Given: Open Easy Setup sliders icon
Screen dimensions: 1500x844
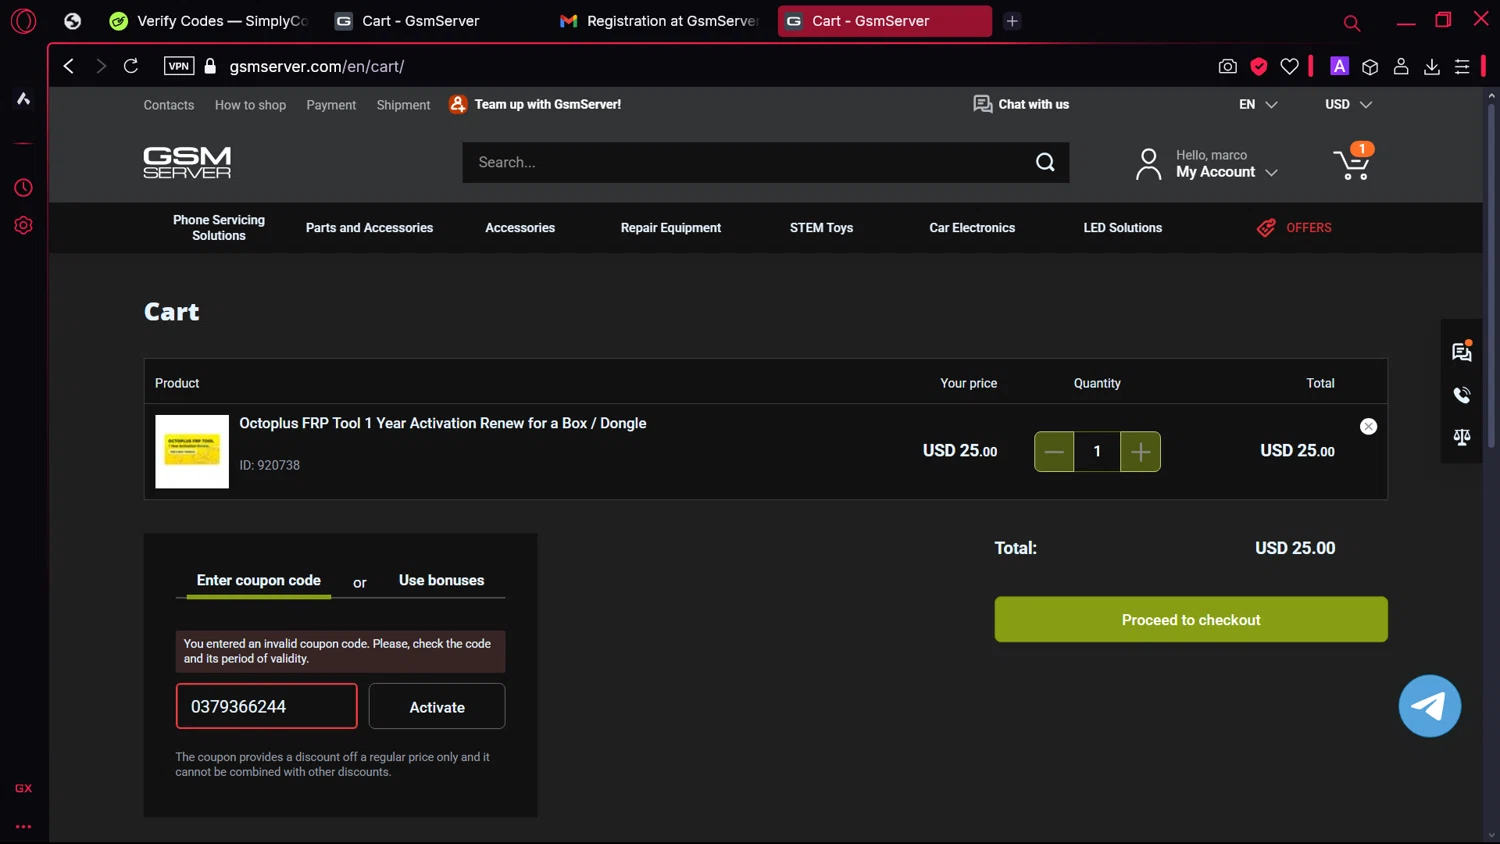Looking at the screenshot, I should tap(1462, 66).
